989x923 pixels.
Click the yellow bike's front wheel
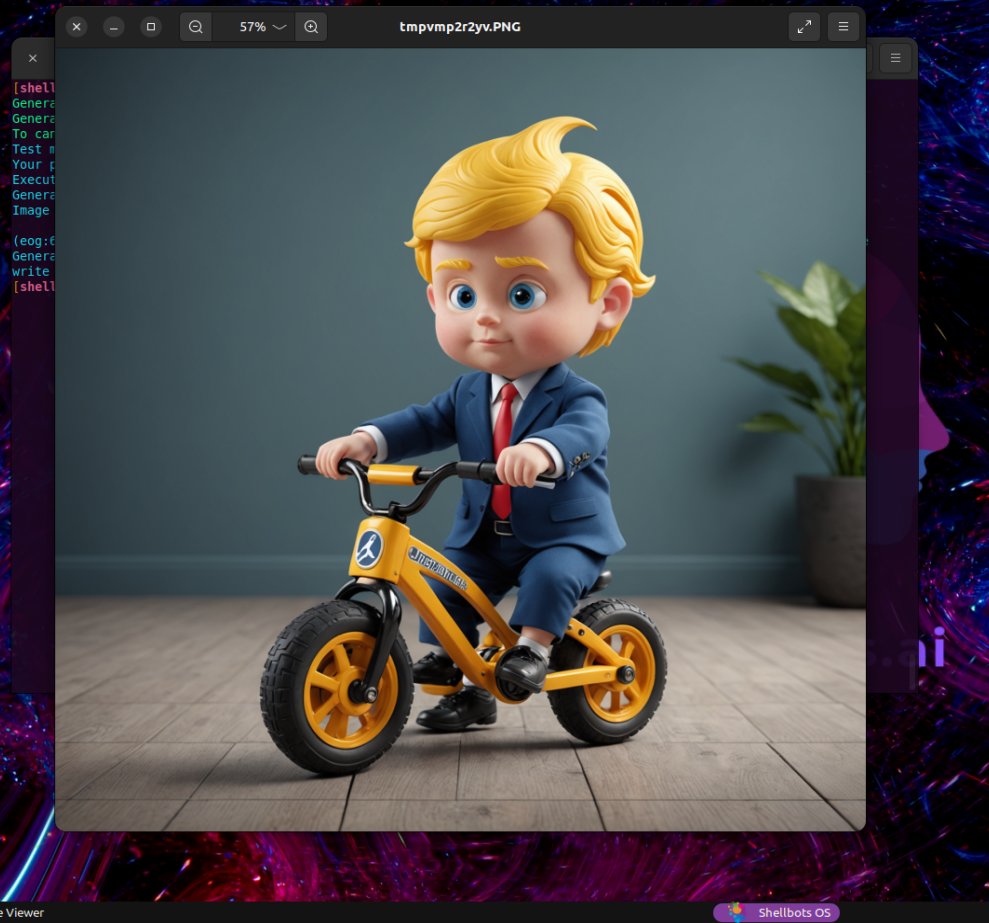pos(337,687)
